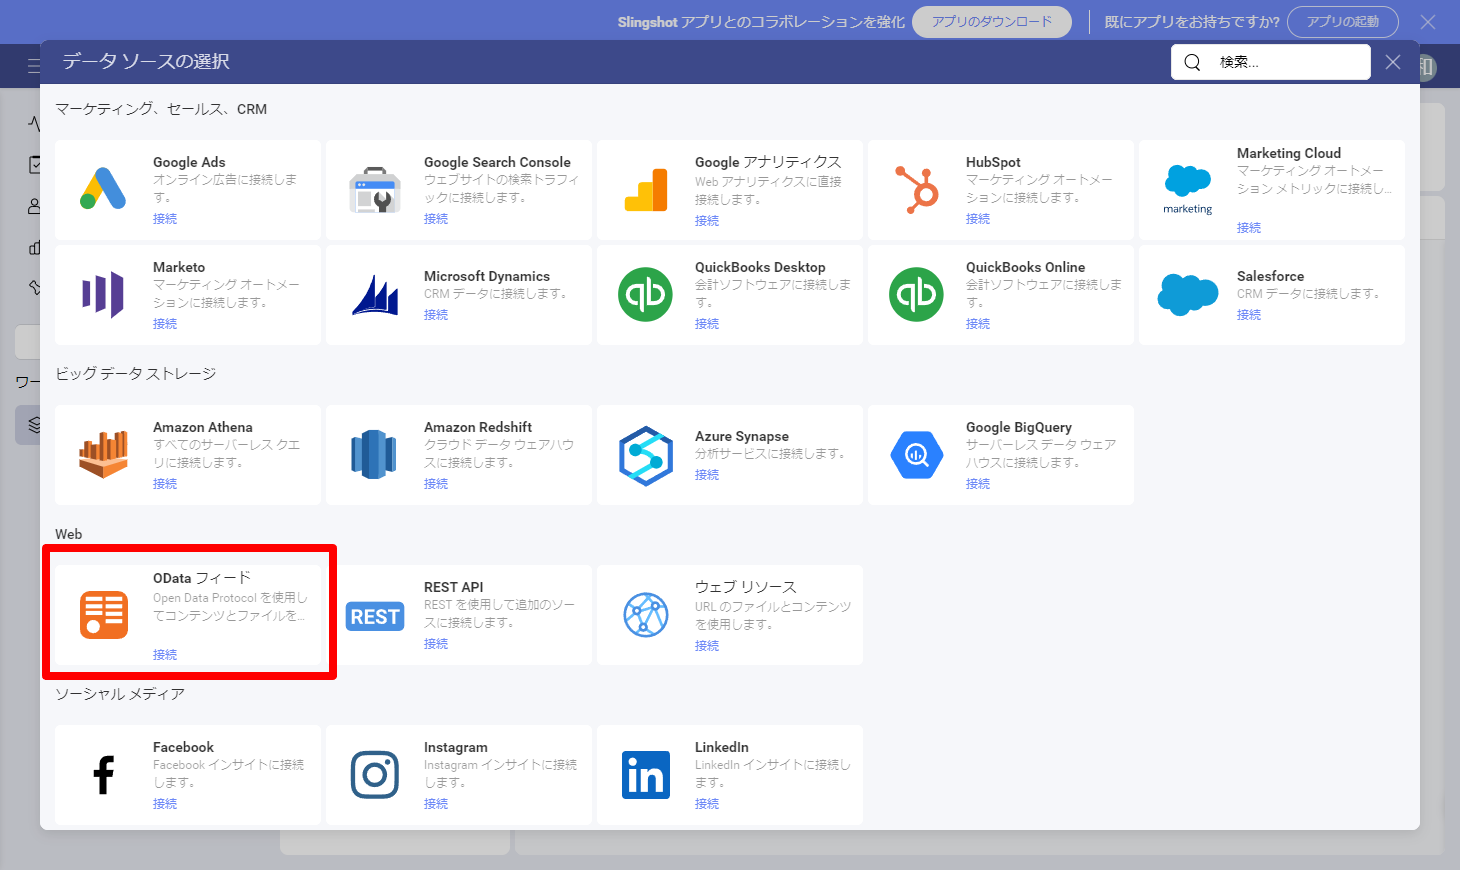The image size is (1460, 870).
Task: Pick the Google BigQuery icon
Action: click(917, 455)
